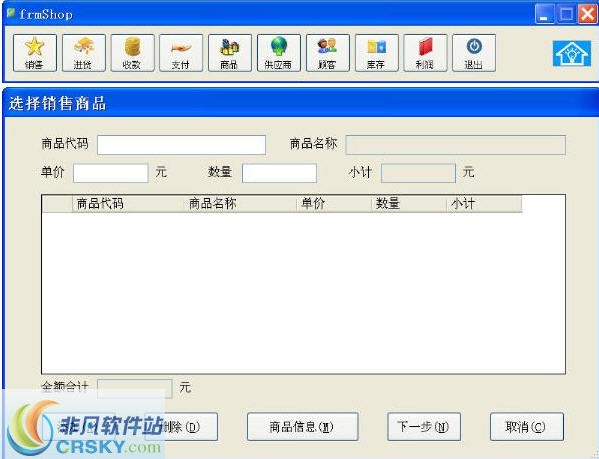Screen dimensions: 599x459
Task: Click the 退出 exit power icon
Action: click(x=474, y=53)
